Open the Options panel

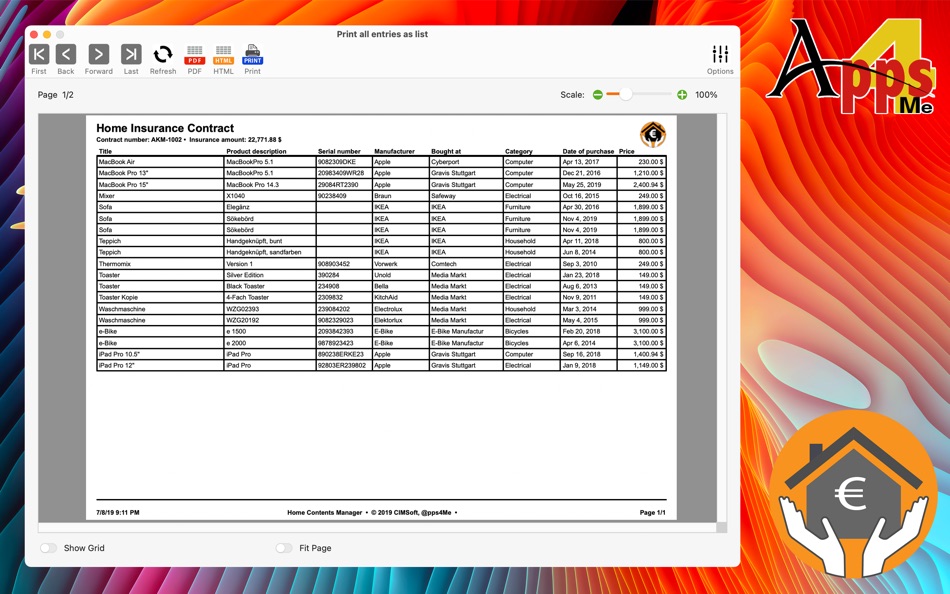click(720, 55)
